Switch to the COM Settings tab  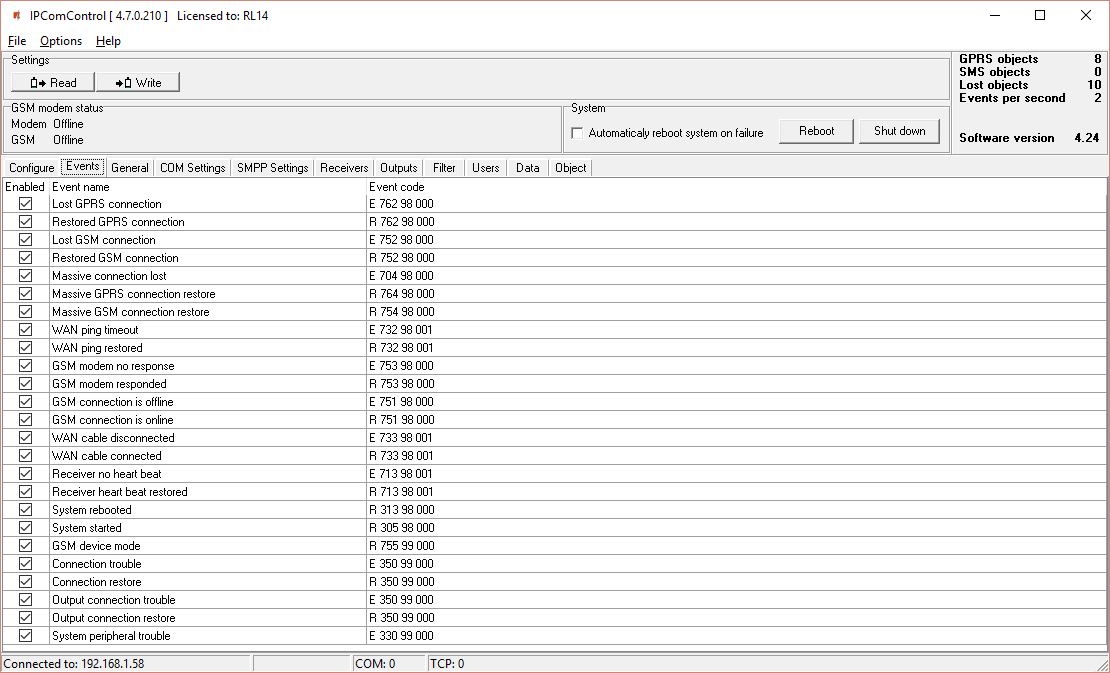[x=192, y=168]
